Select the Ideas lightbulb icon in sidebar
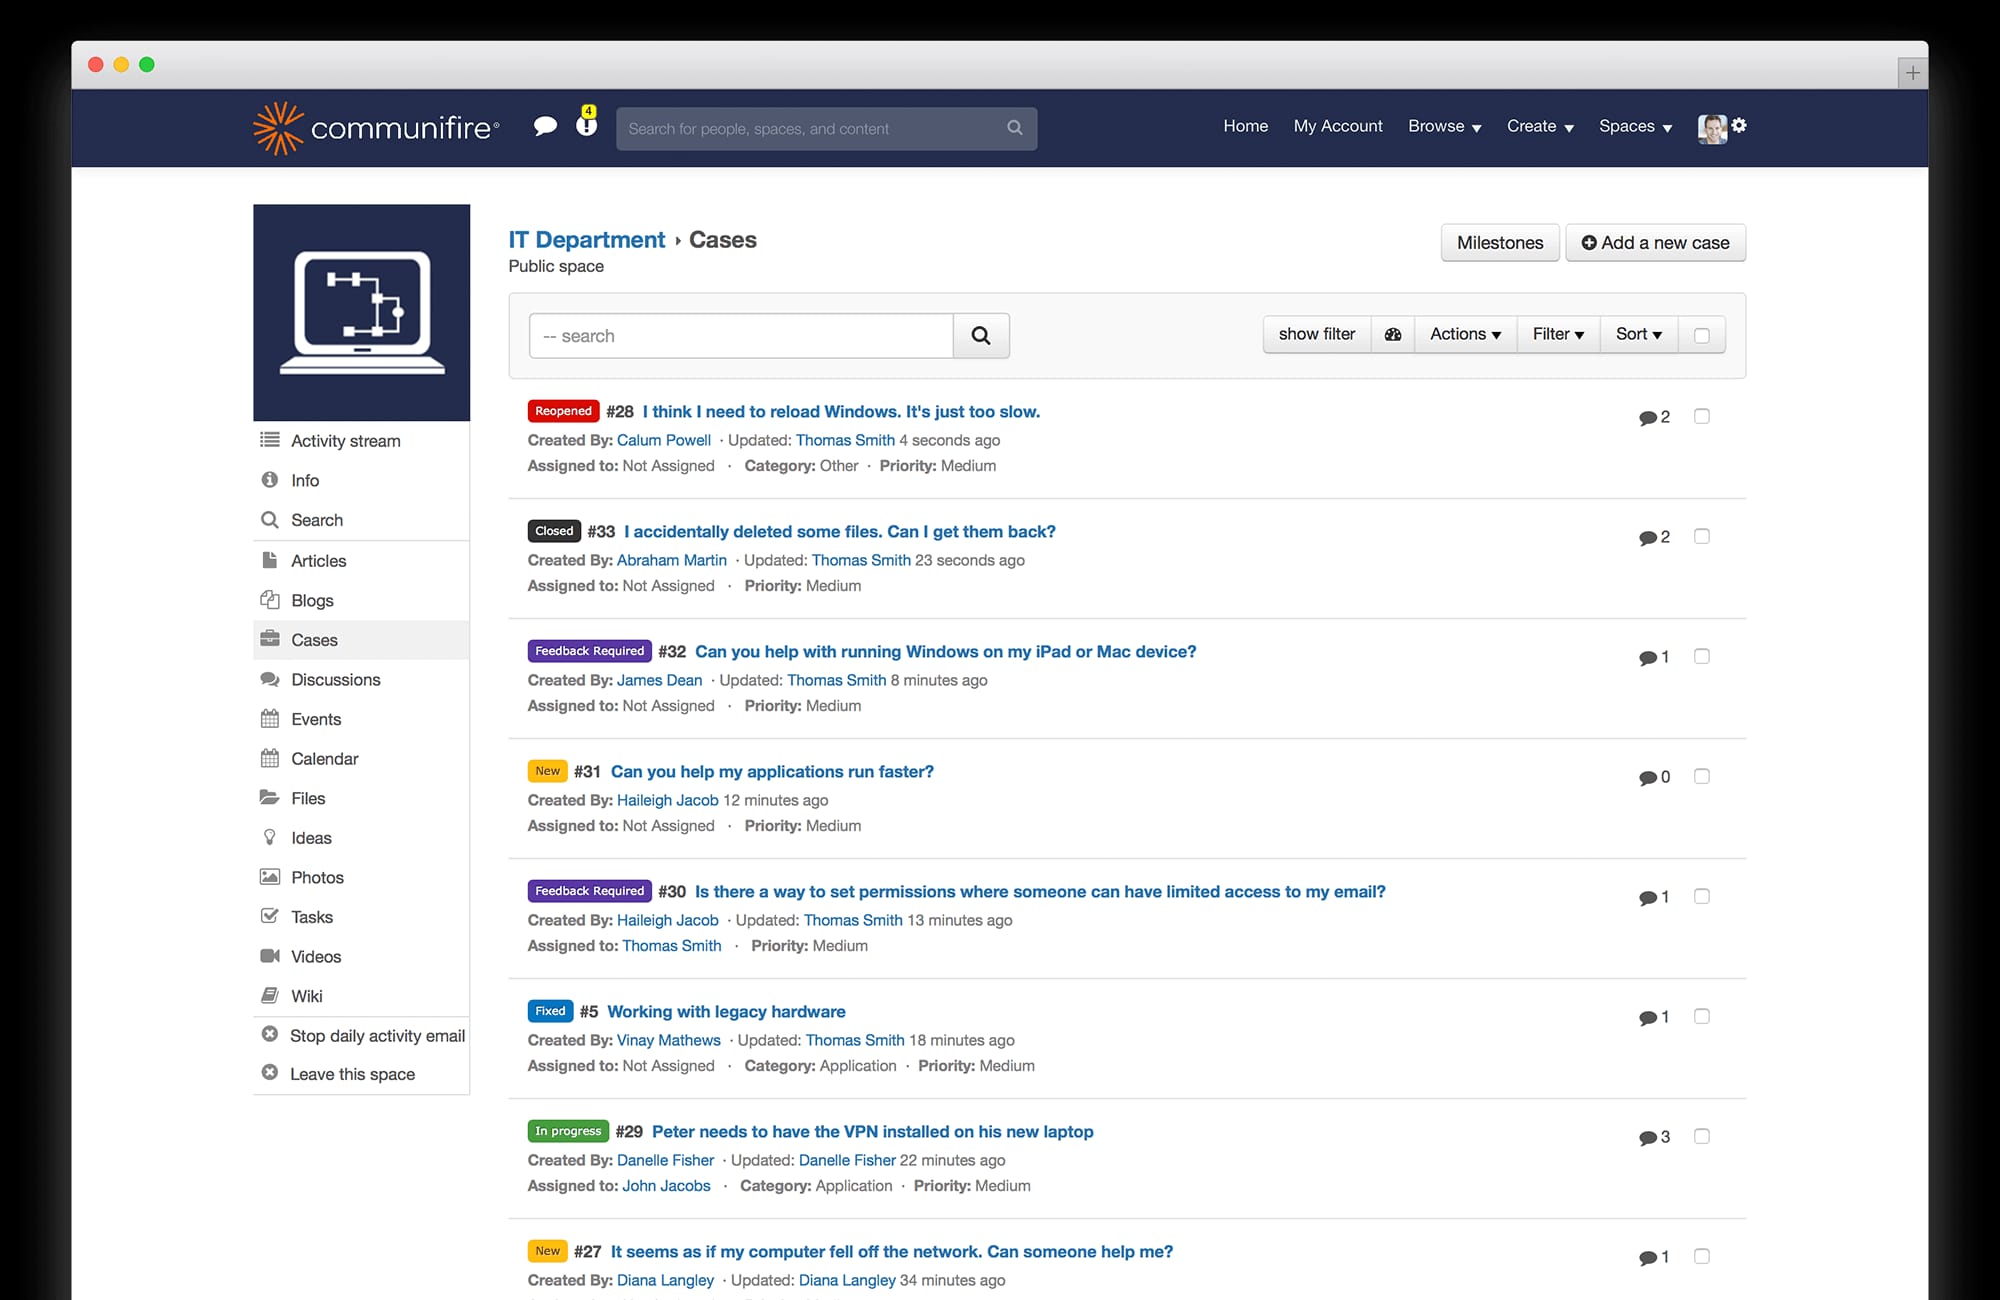The height and width of the screenshot is (1300, 2000). (x=270, y=837)
